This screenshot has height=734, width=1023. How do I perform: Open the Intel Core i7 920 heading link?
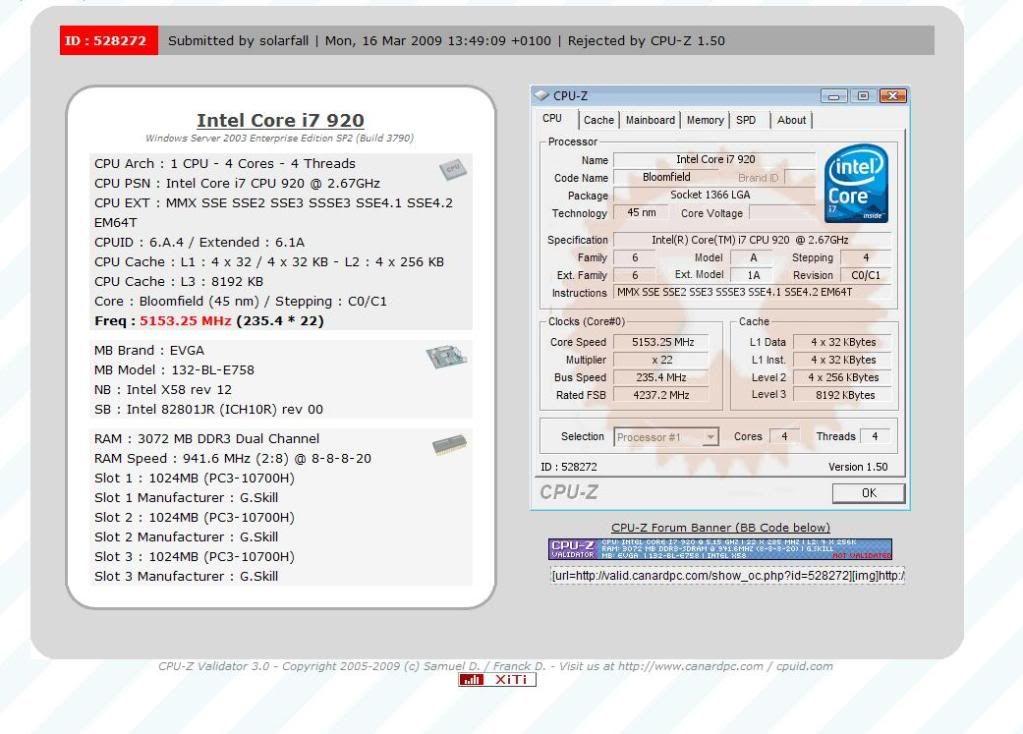(281, 120)
